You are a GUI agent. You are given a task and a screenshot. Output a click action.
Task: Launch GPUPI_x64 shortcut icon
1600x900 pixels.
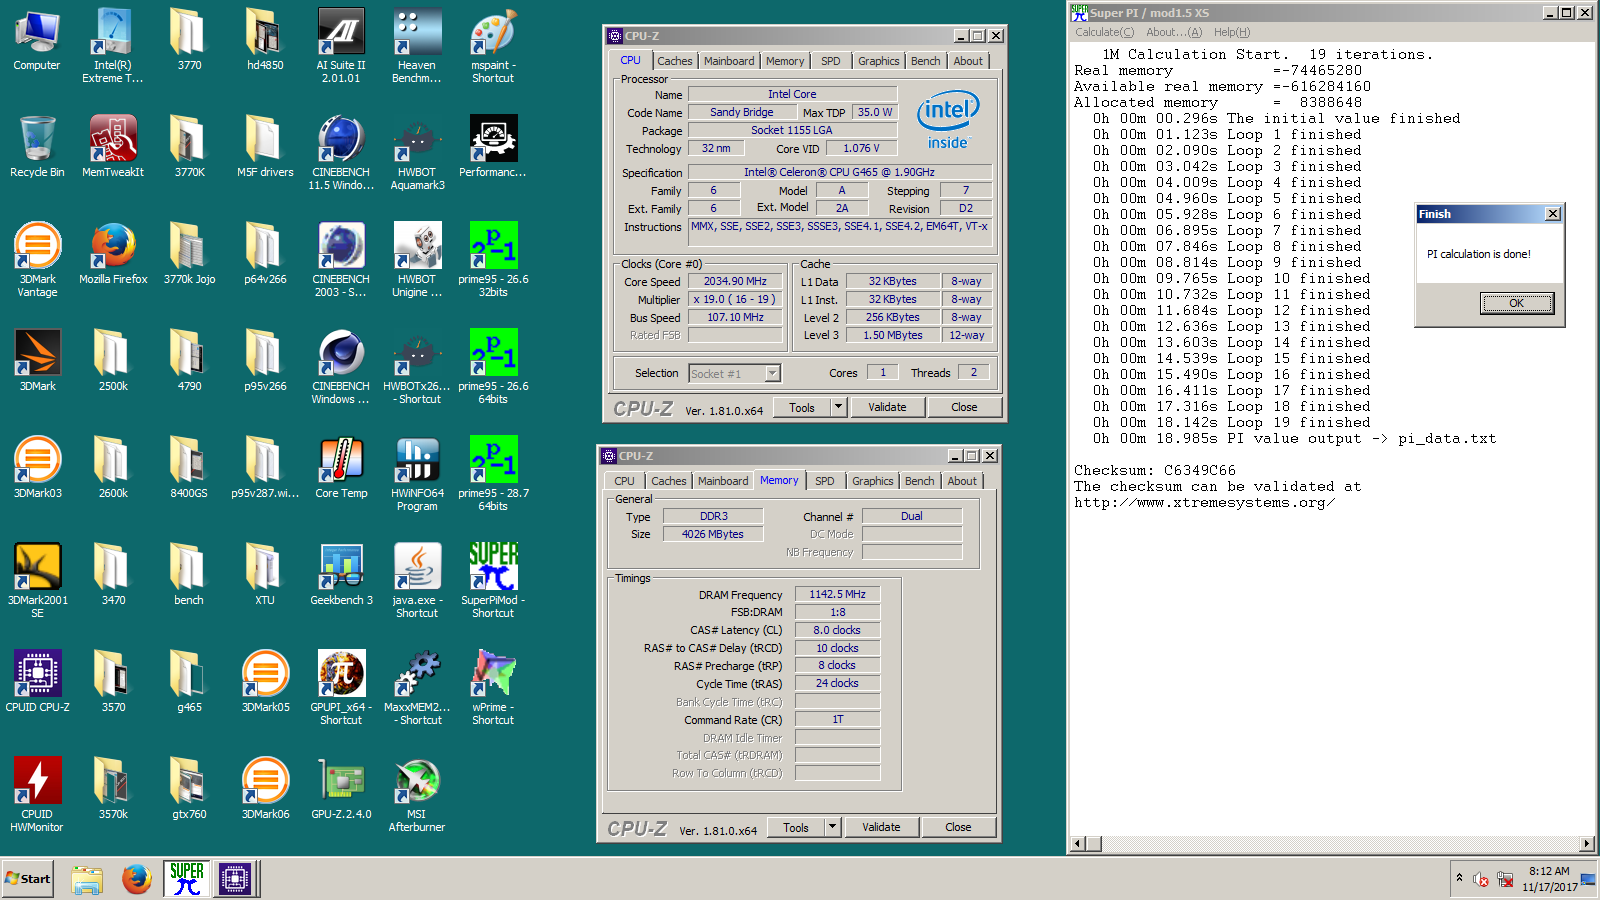pyautogui.click(x=341, y=687)
